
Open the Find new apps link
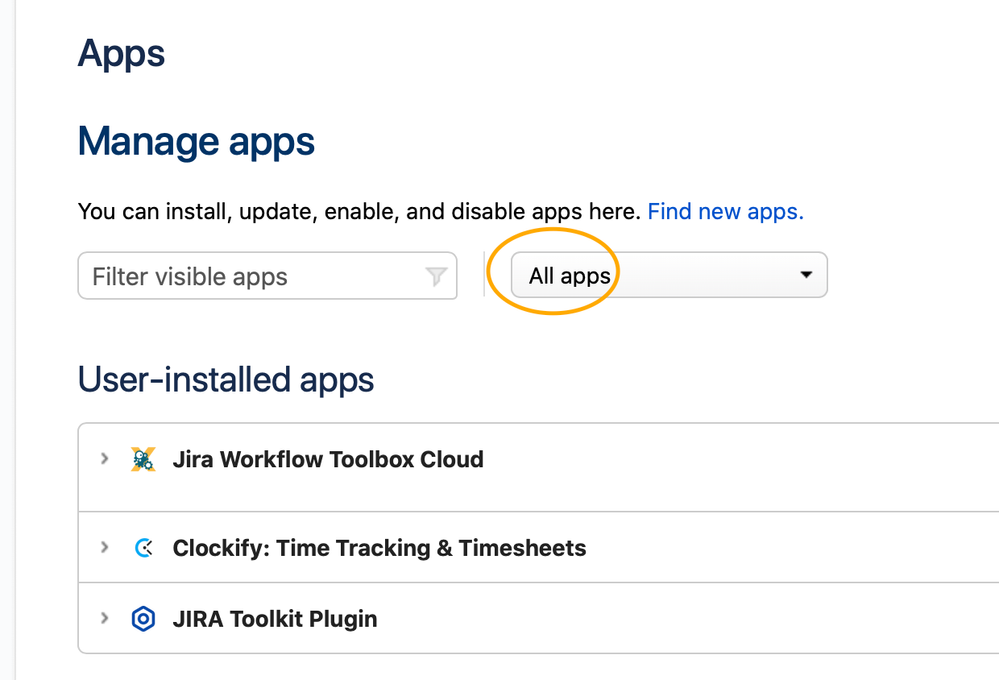pos(726,211)
